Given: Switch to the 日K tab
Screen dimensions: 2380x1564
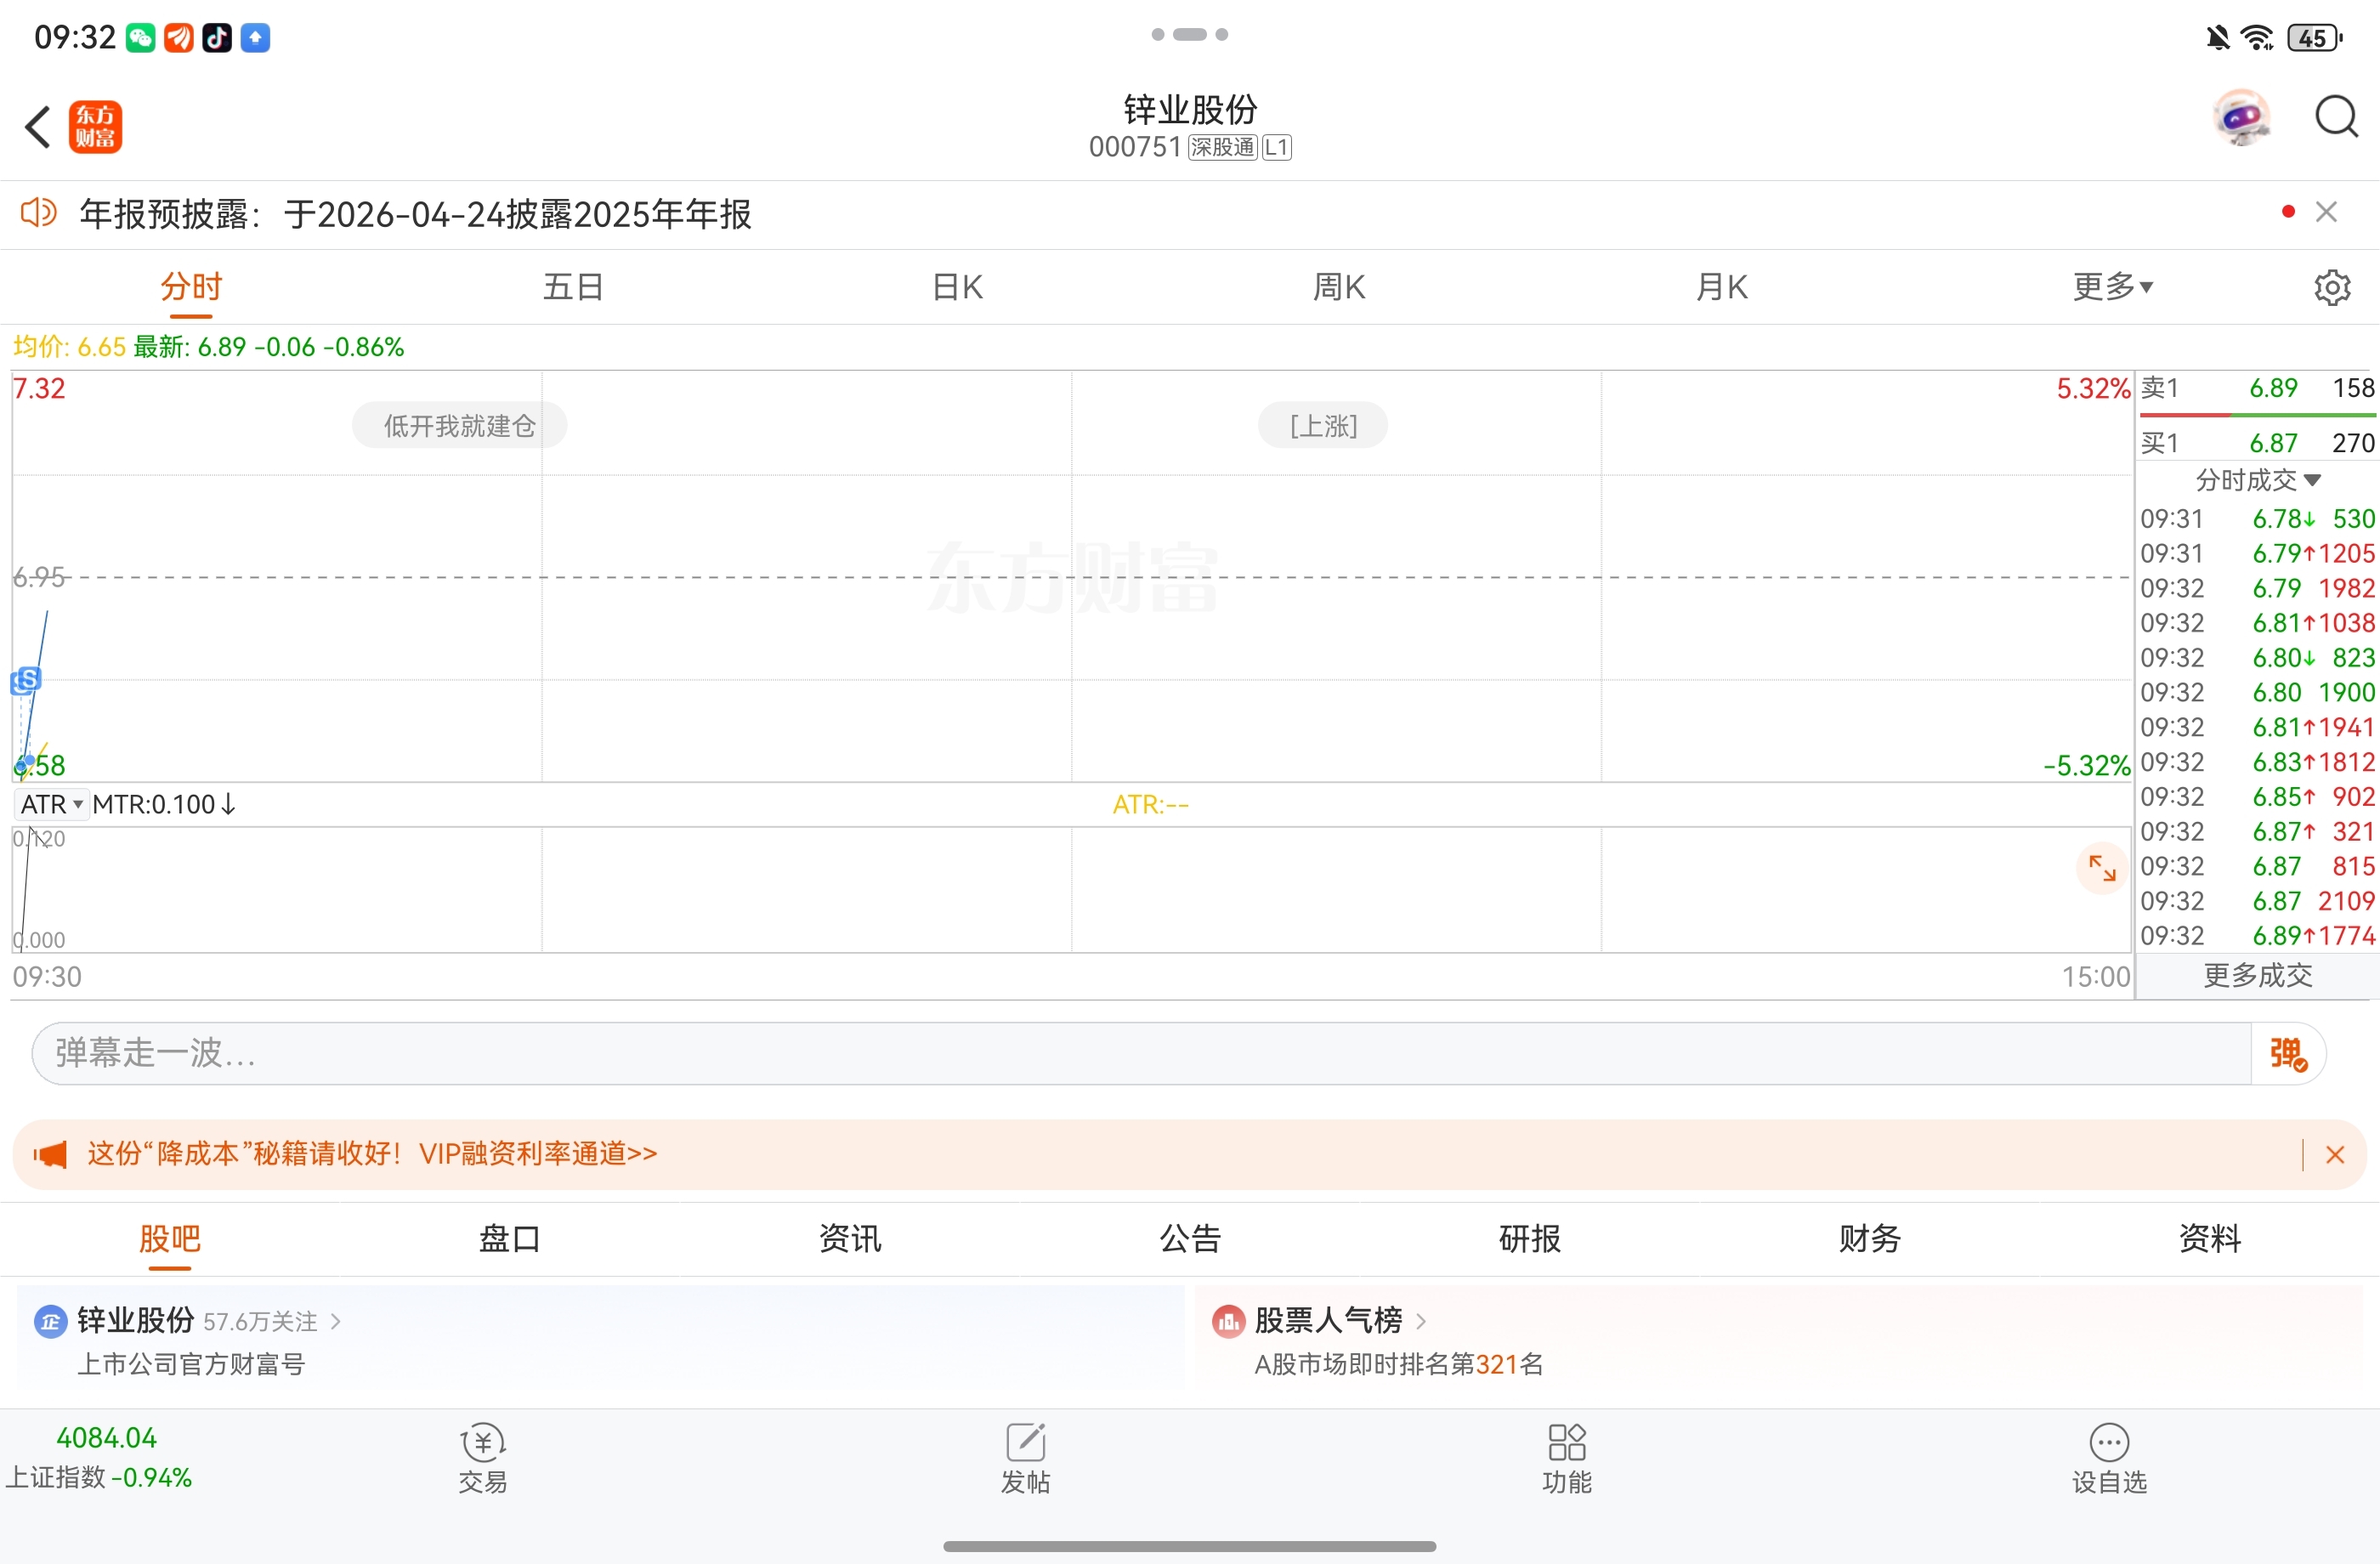Looking at the screenshot, I should [x=957, y=287].
